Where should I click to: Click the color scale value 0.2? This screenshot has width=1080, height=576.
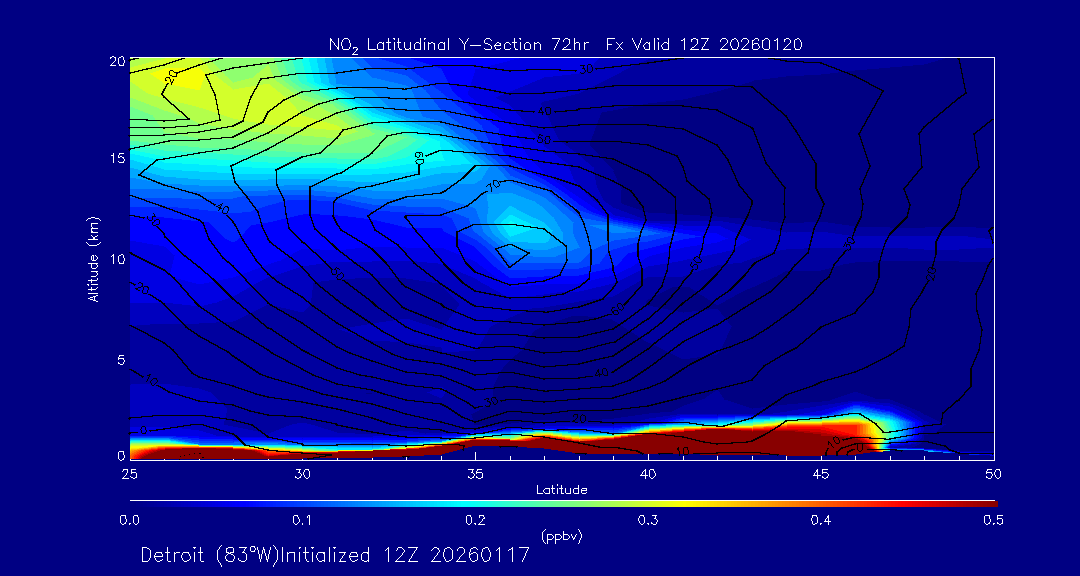coord(475,521)
